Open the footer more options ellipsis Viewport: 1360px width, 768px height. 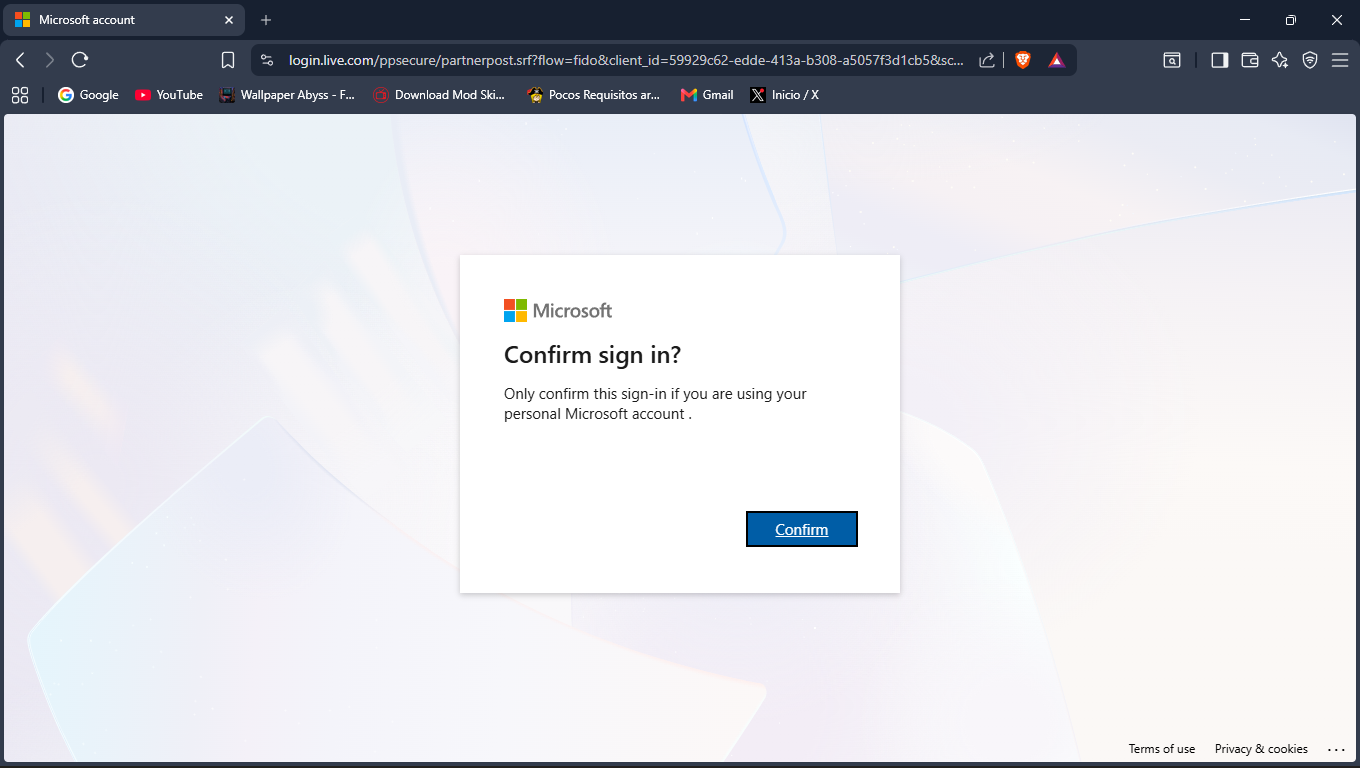(x=1337, y=749)
